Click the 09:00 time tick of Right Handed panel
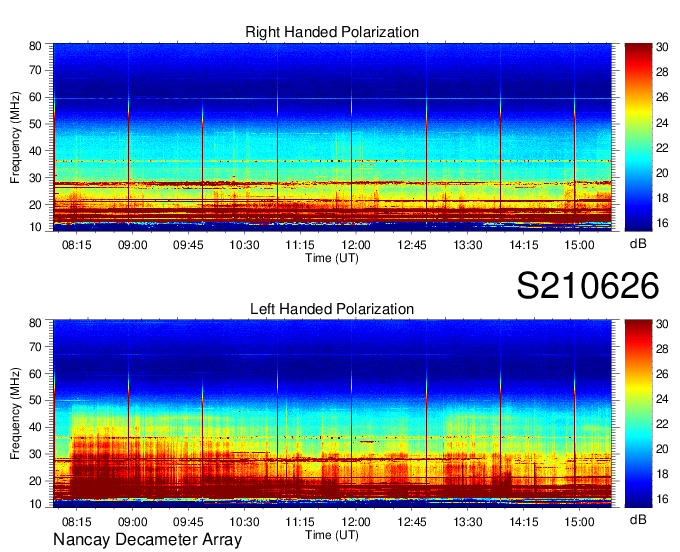The image size is (680, 552). 133,245
